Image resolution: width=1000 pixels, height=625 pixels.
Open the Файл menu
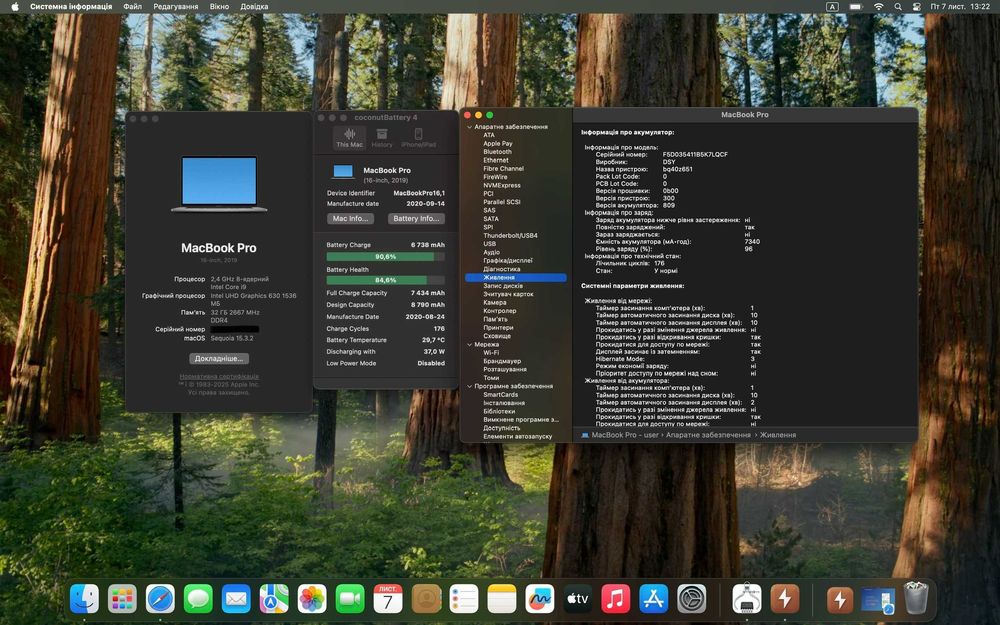coord(133,6)
